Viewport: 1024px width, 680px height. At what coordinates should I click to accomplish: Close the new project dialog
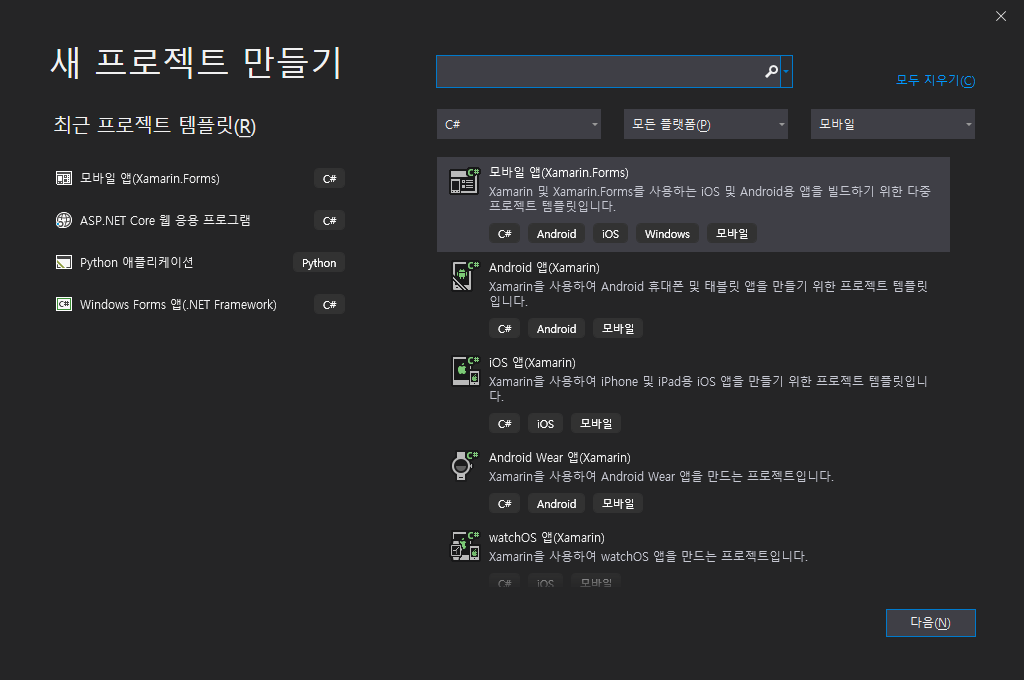click(x=1000, y=16)
